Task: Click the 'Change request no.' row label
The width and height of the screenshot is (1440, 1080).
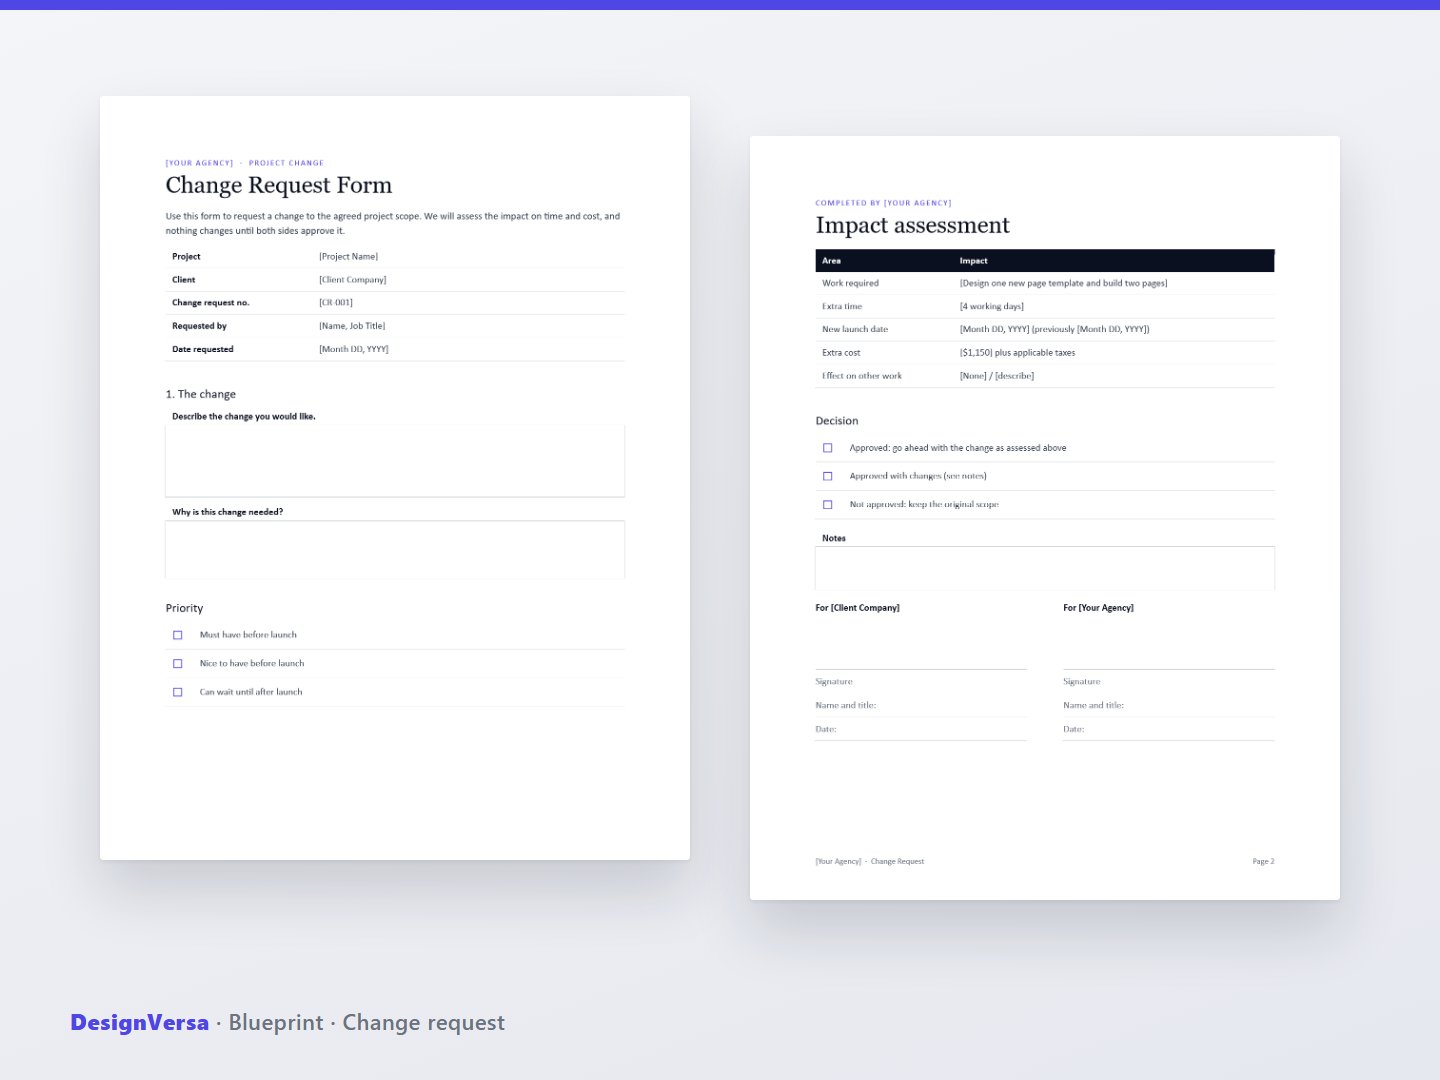Action: click(210, 303)
